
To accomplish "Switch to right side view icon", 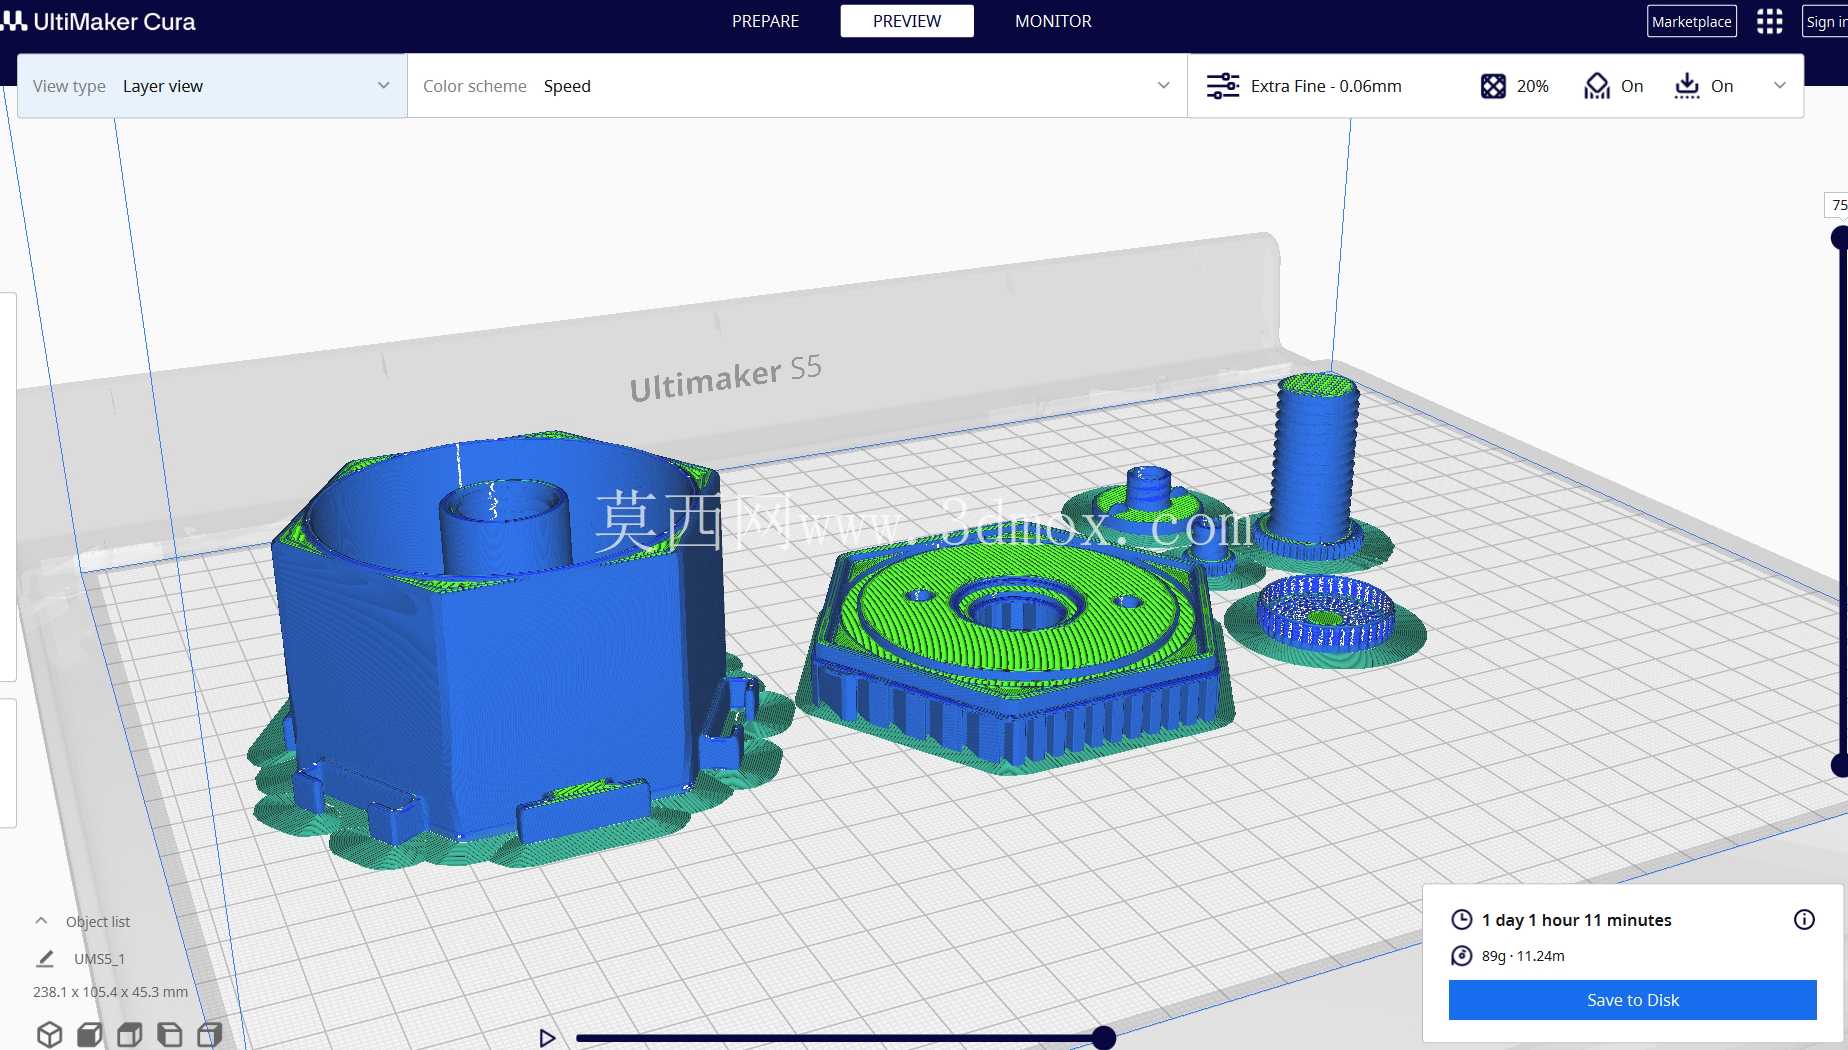I will (210, 1034).
